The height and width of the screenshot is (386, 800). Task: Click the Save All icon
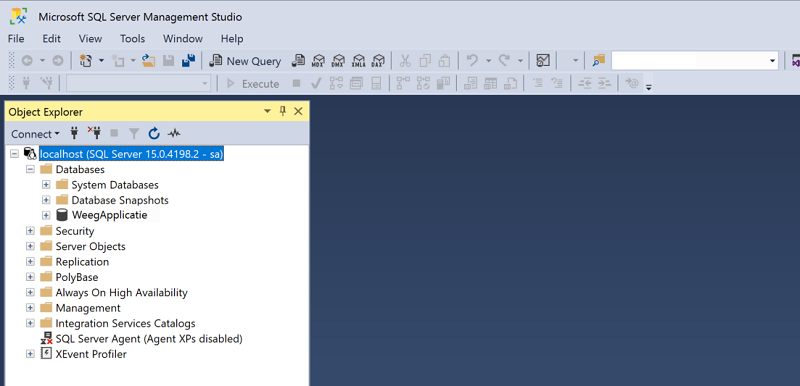[x=188, y=61]
